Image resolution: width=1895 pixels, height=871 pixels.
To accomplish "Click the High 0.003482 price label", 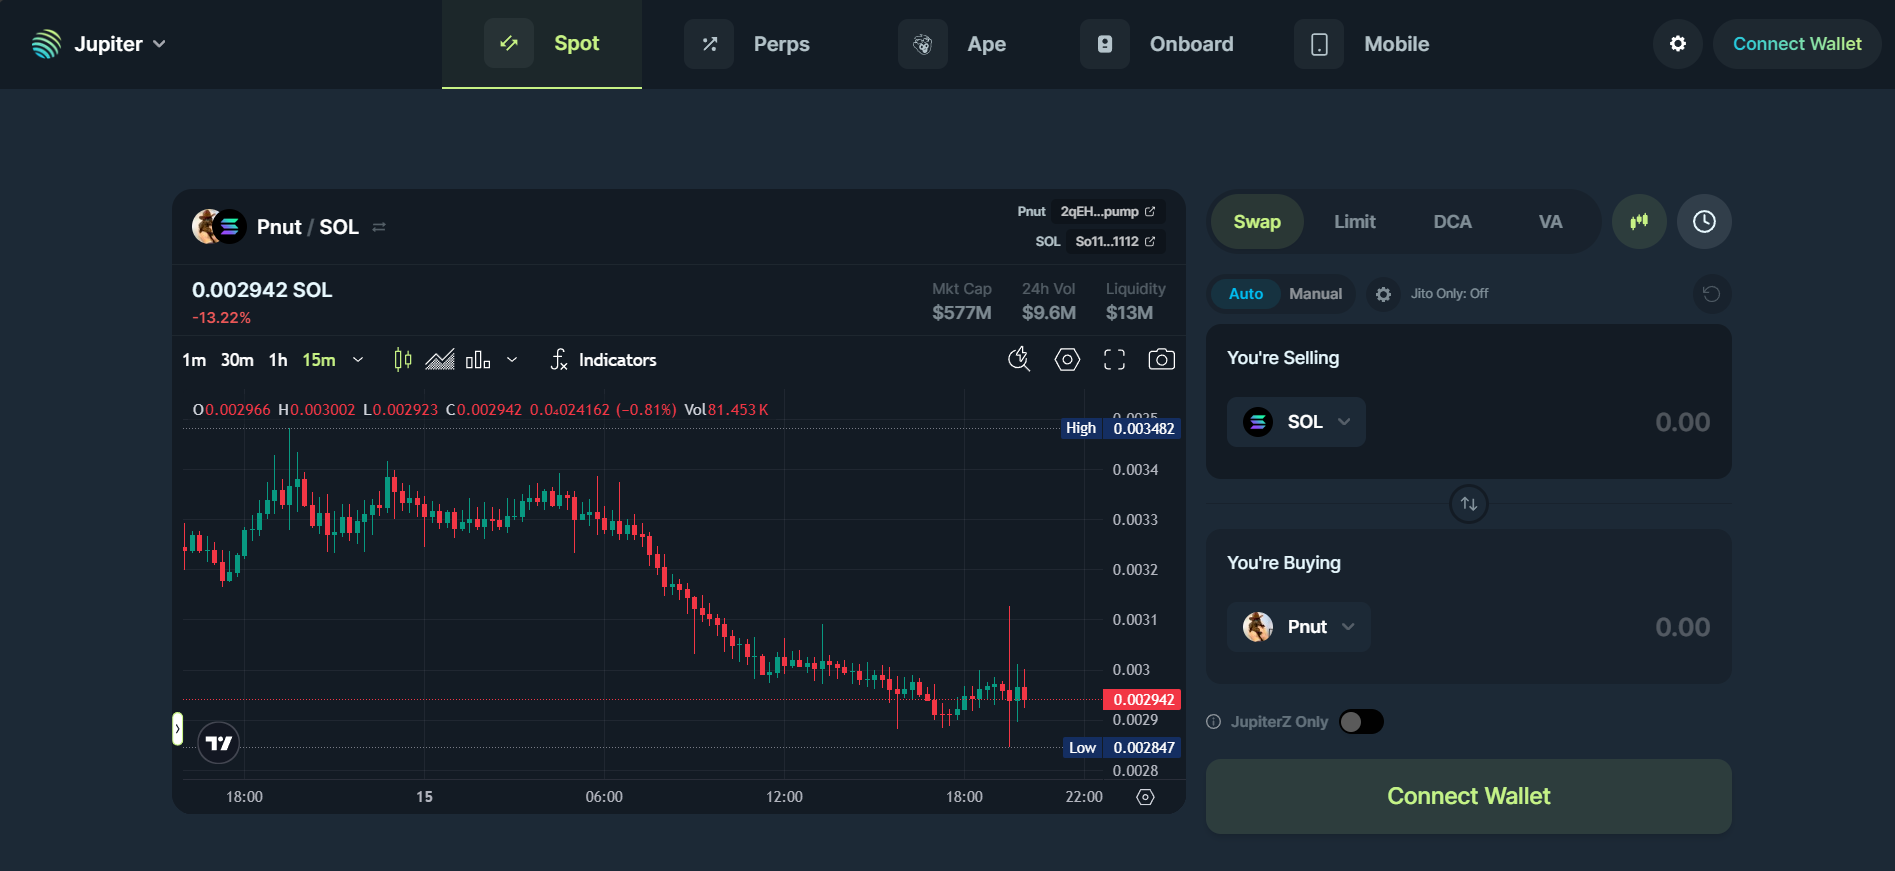I will [1121, 428].
